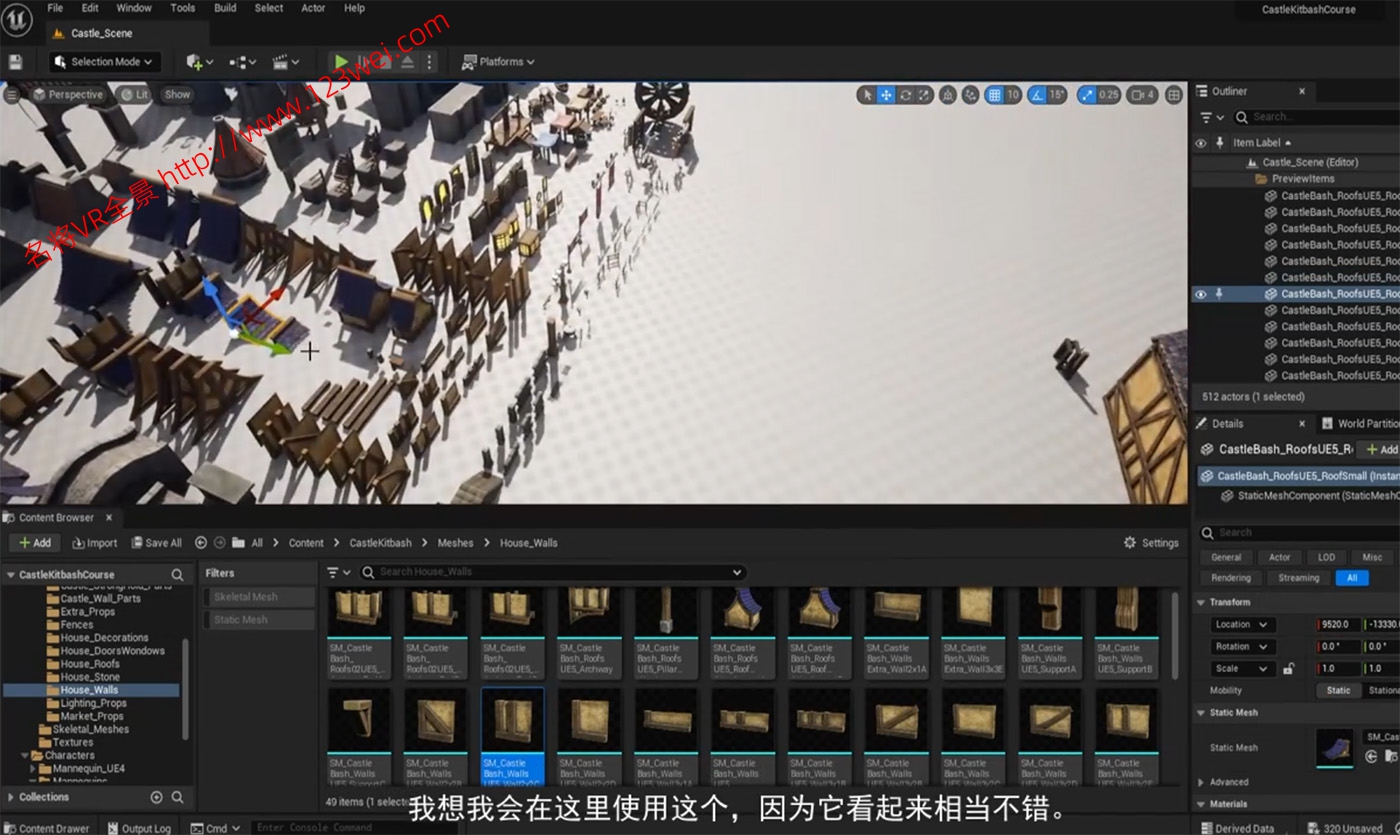1400x835 pixels.
Task: Select the Move tool in viewport toolbar
Action: coord(885,94)
